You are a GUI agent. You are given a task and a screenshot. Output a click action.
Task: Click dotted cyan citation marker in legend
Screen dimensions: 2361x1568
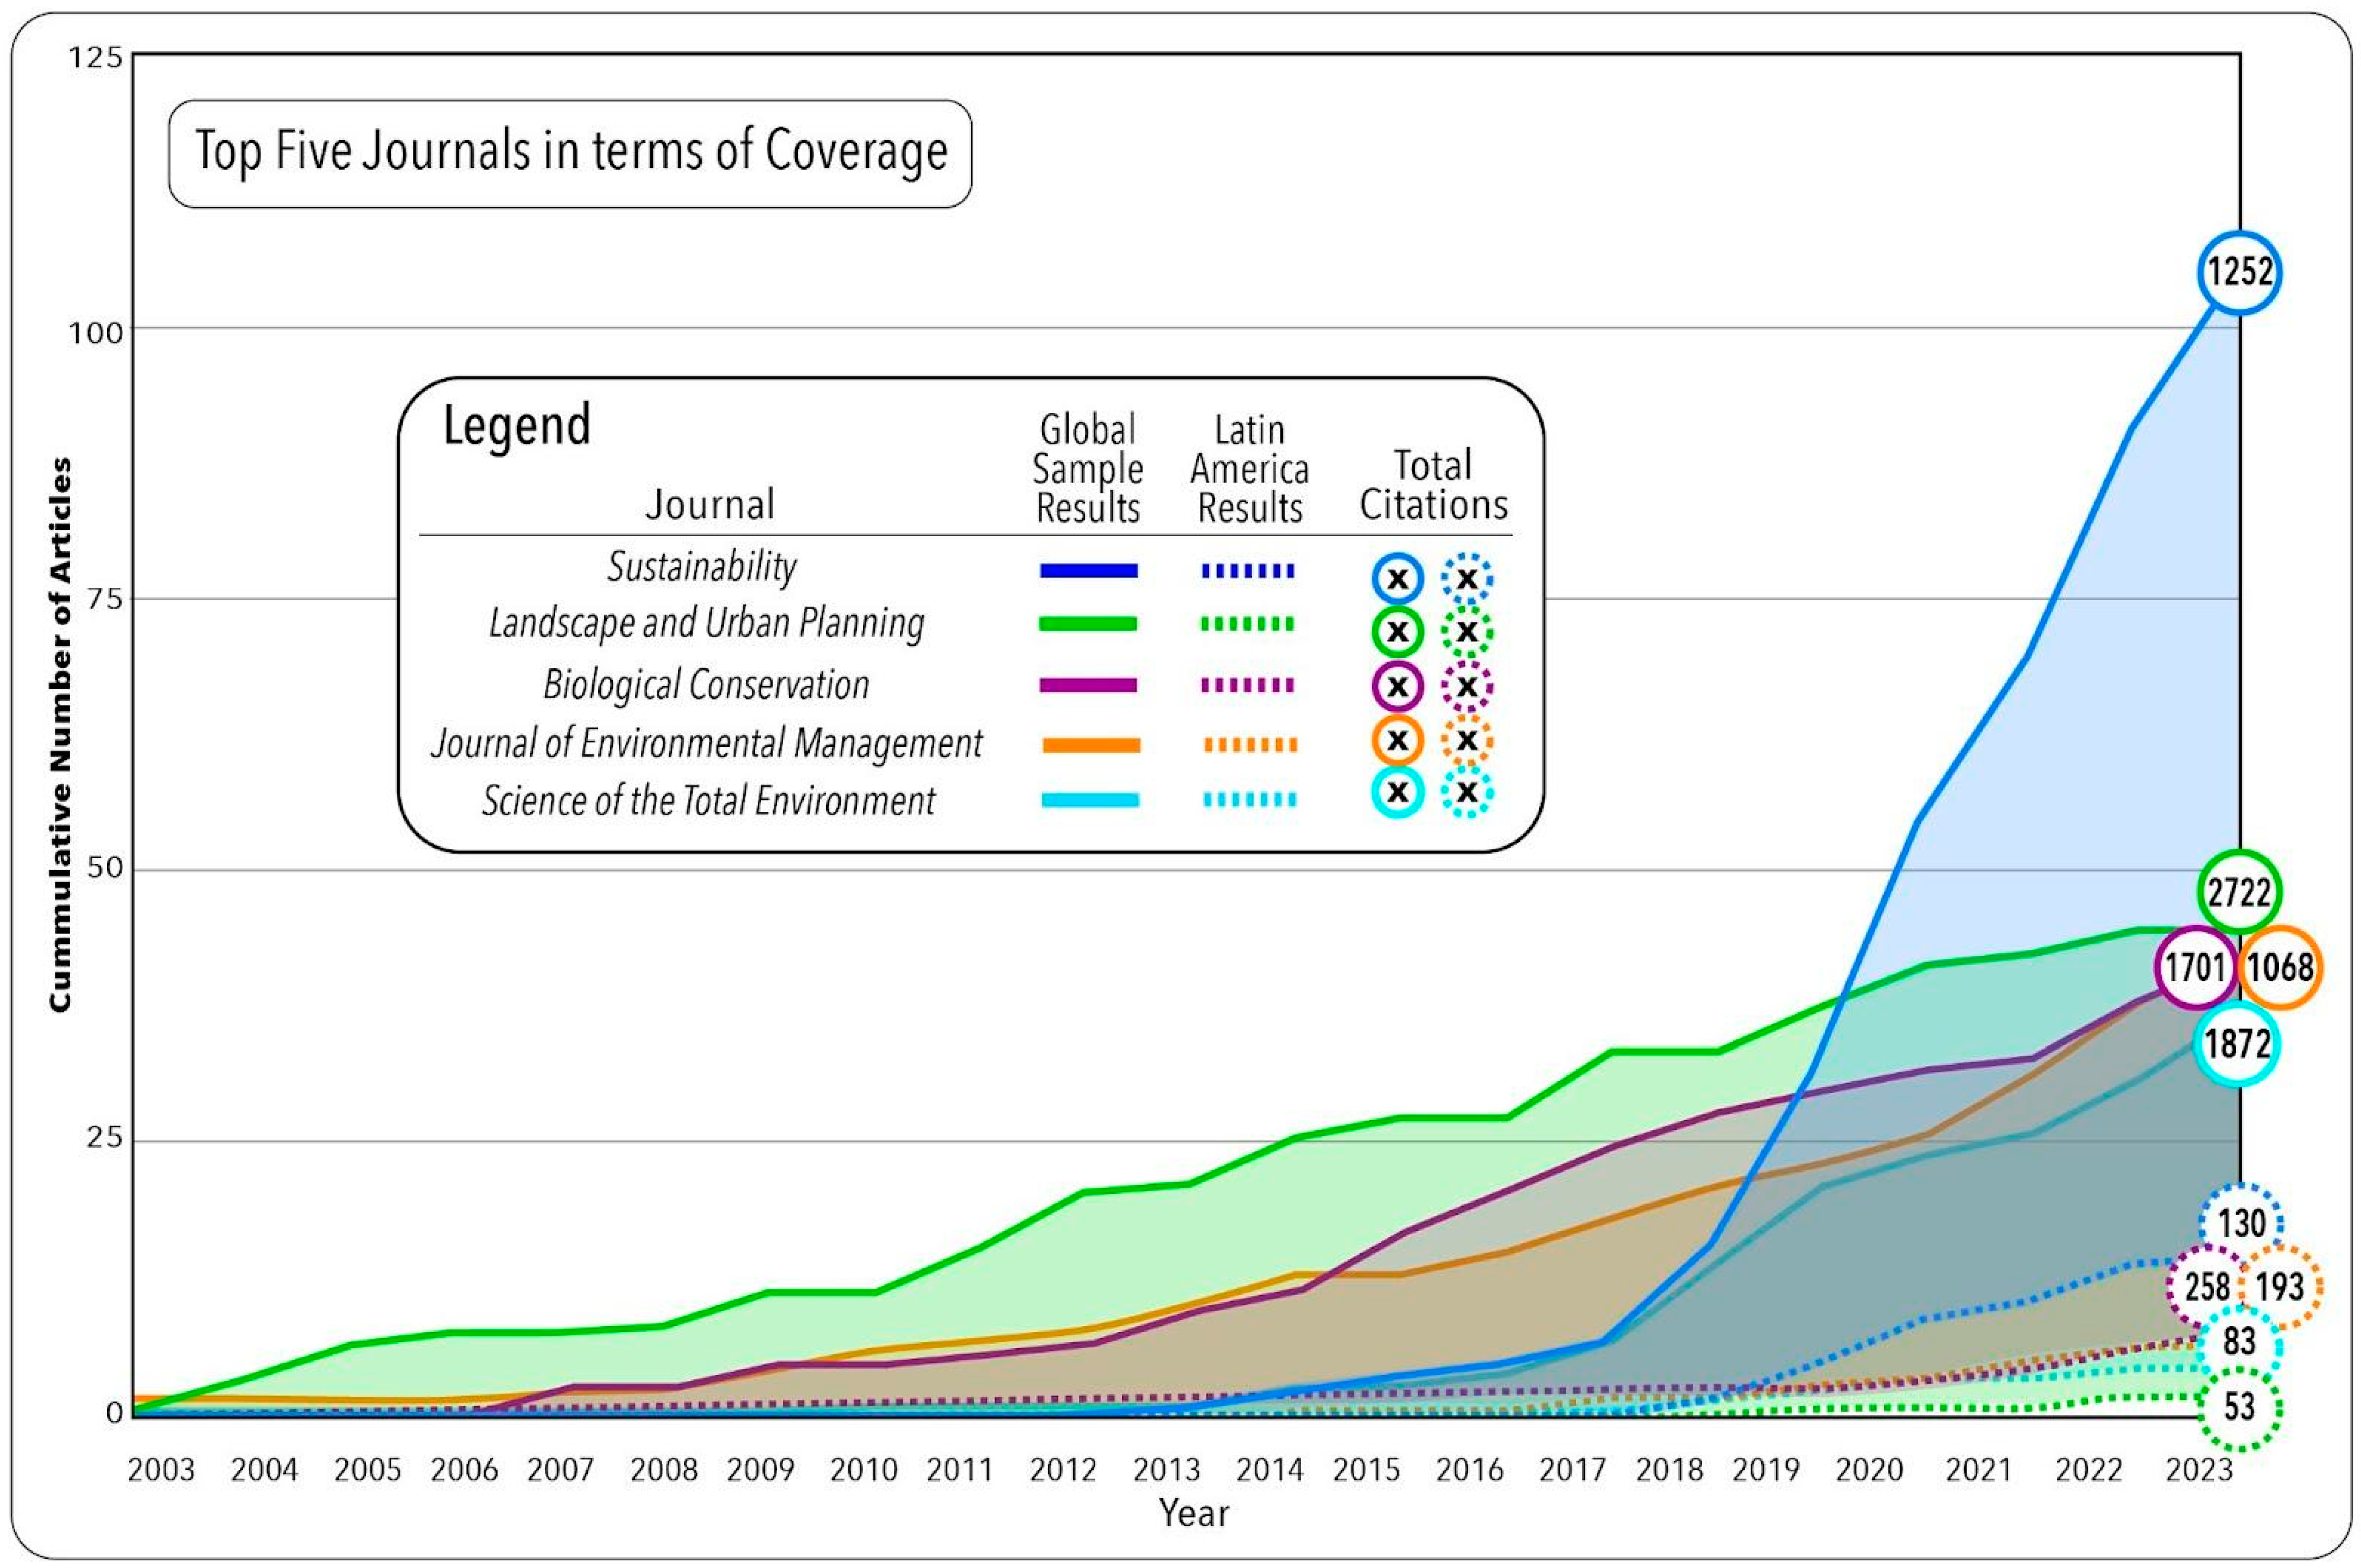1466,792
